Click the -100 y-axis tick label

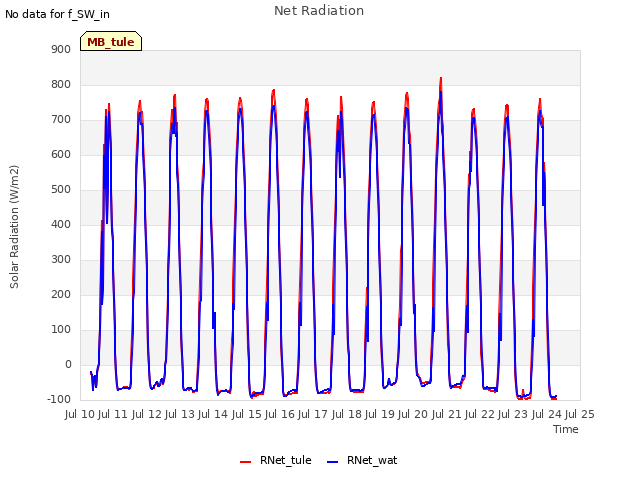59,399
